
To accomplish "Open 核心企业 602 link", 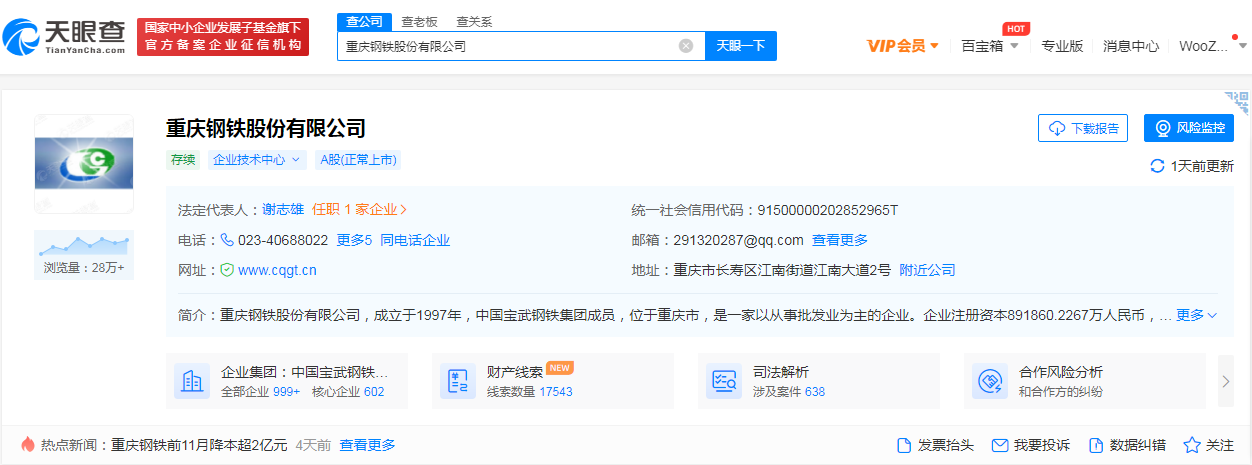I will click(348, 392).
